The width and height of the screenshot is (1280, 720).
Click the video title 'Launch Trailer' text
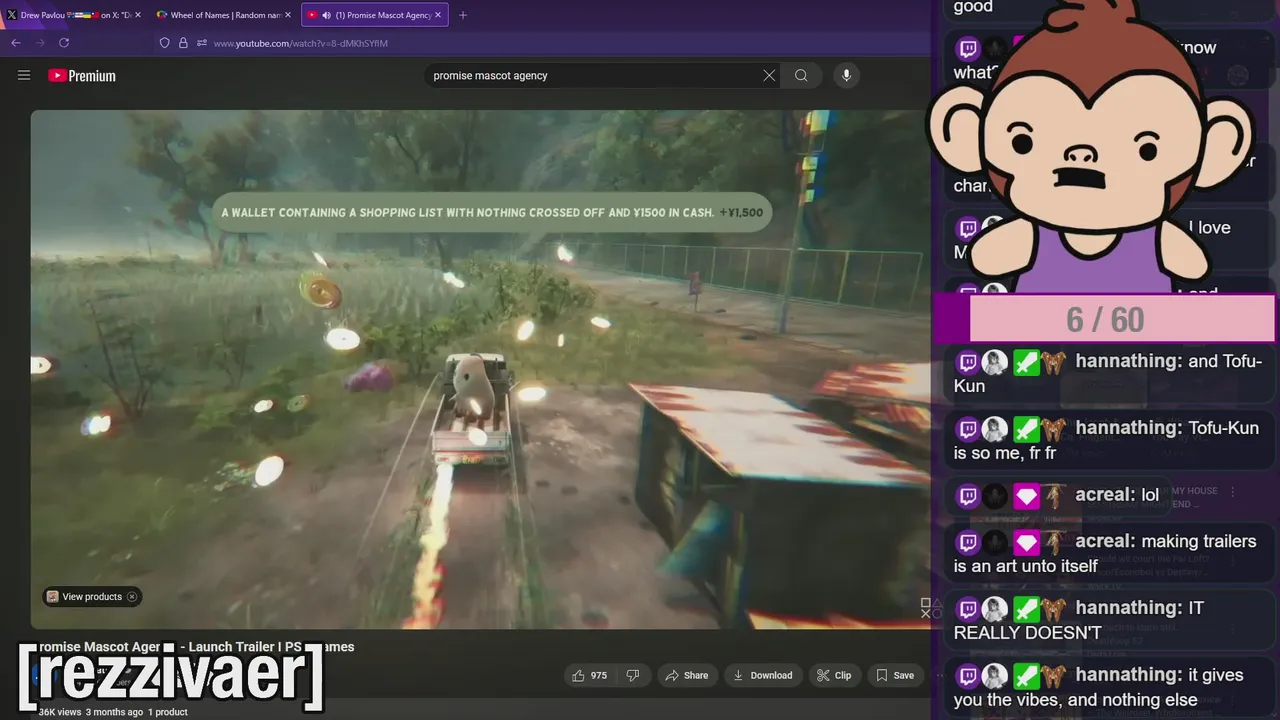232,647
